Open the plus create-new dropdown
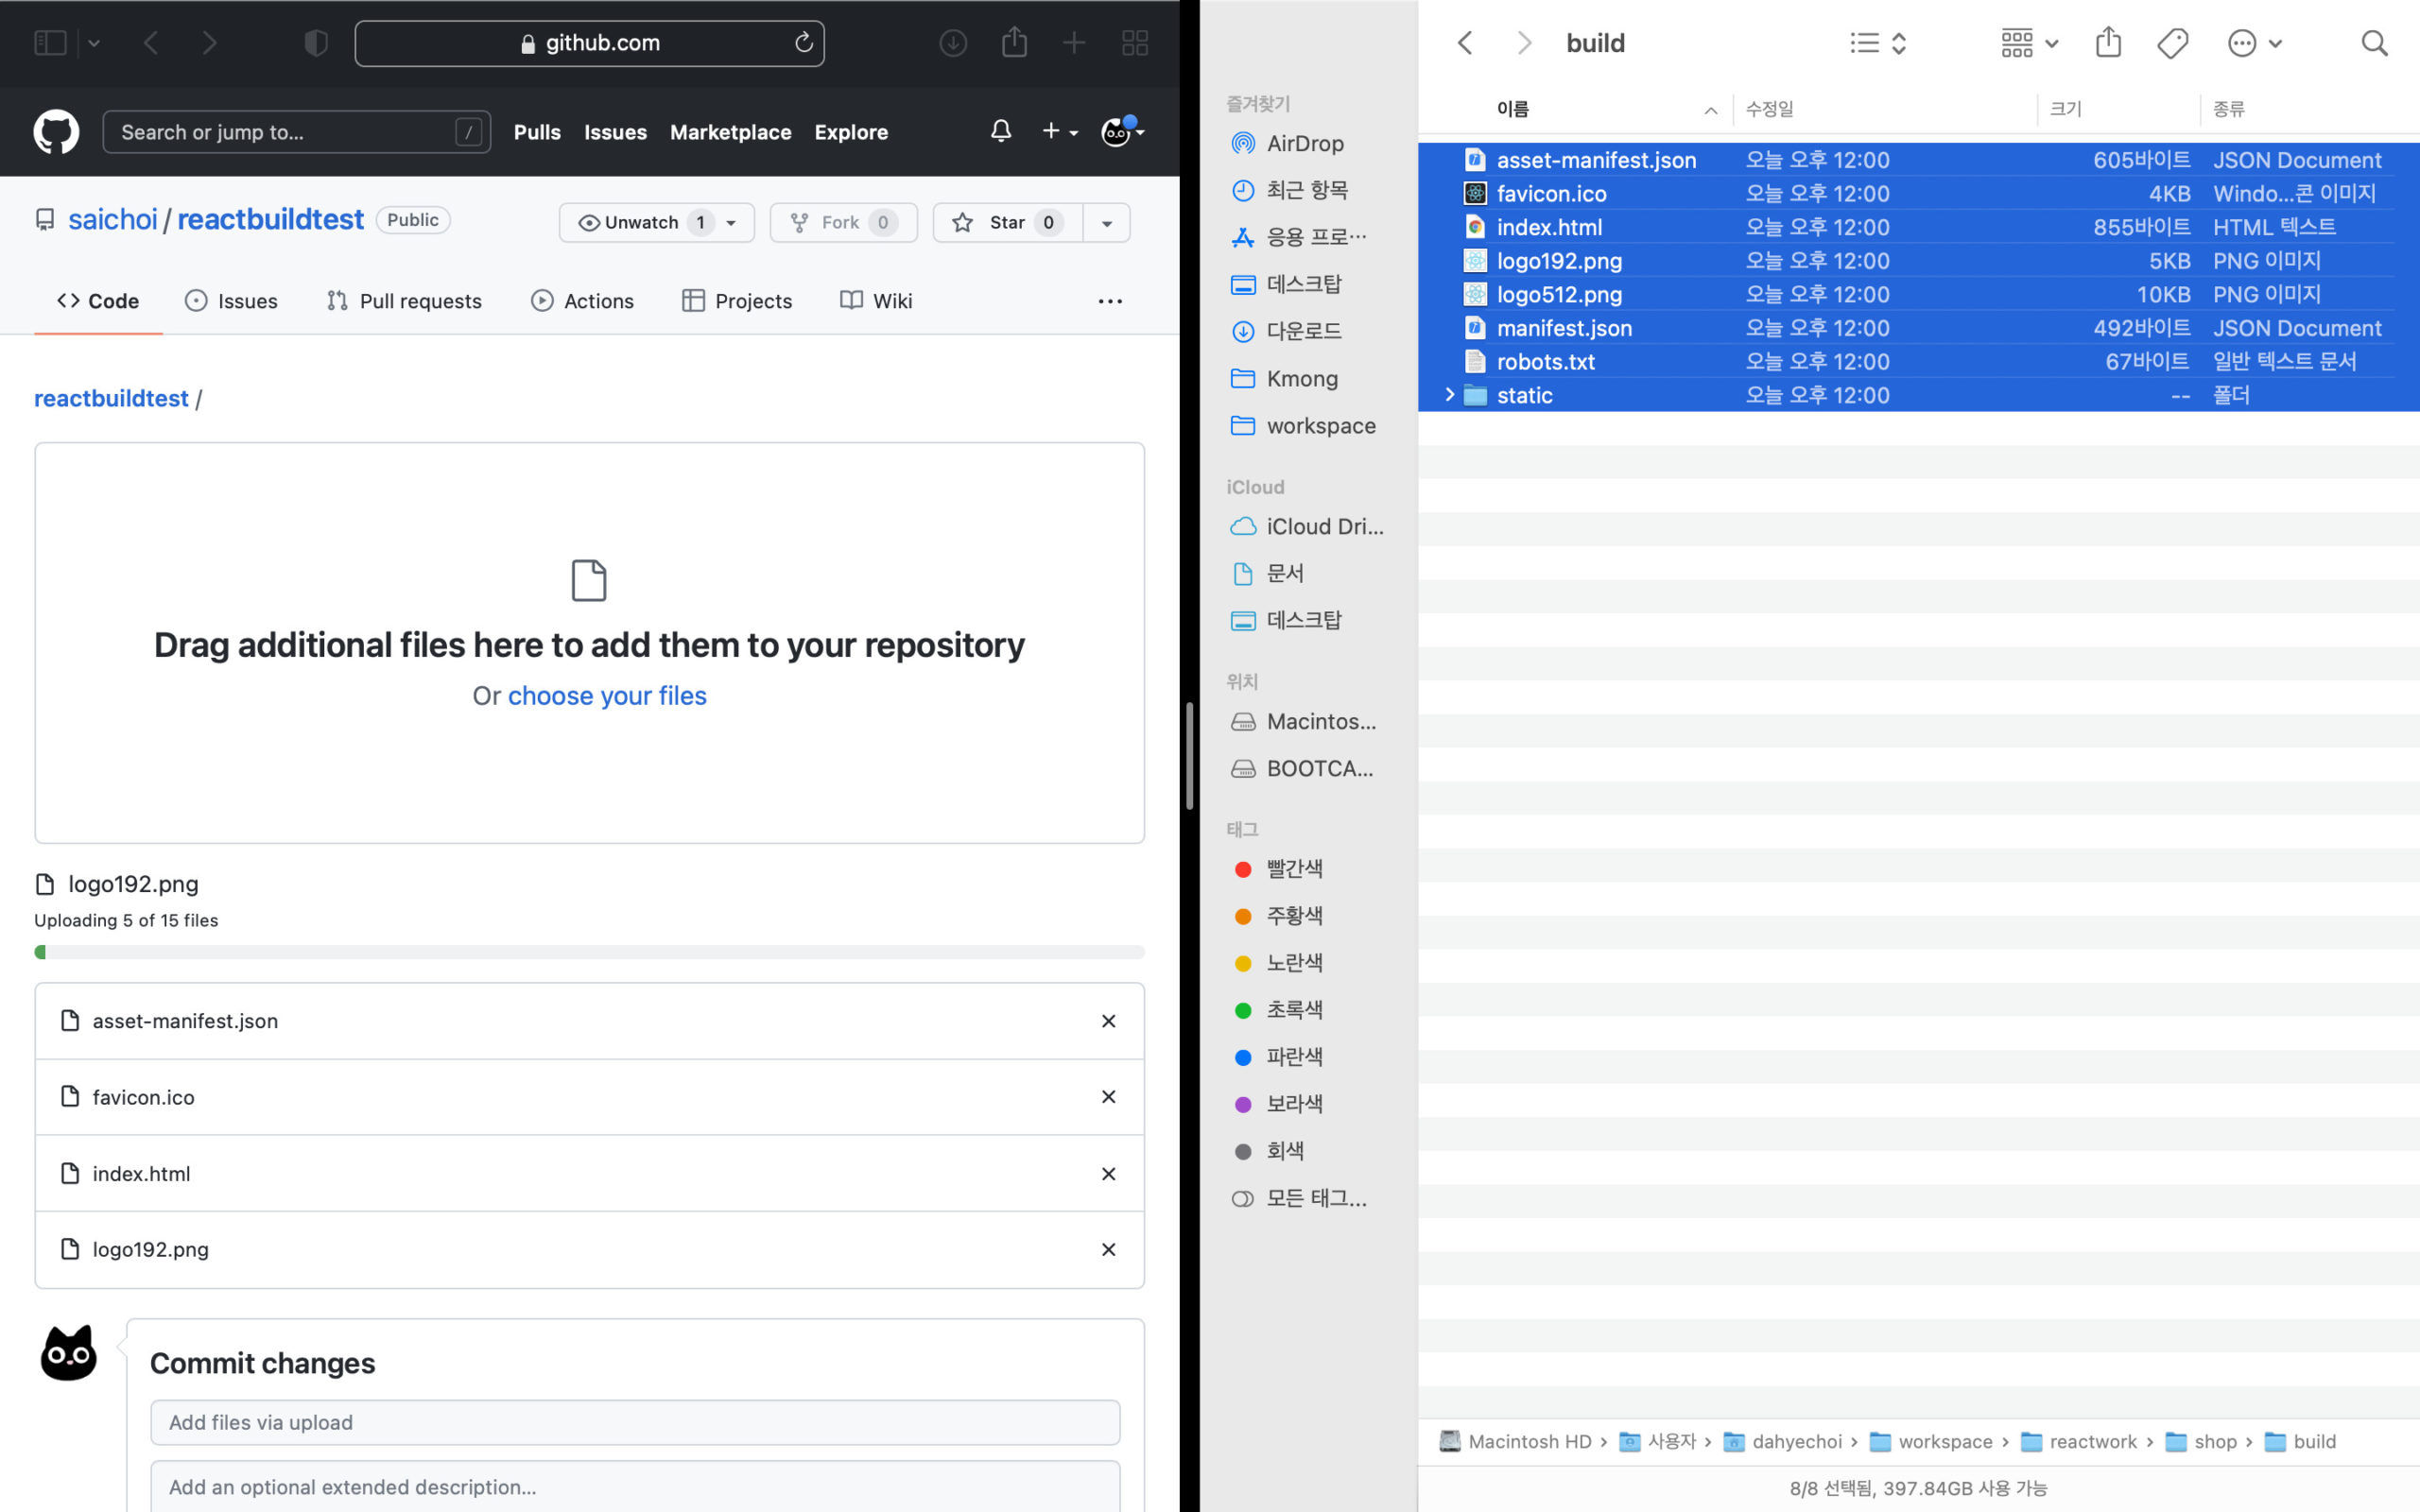The image size is (2420, 1512). [x=1059, y=131]
